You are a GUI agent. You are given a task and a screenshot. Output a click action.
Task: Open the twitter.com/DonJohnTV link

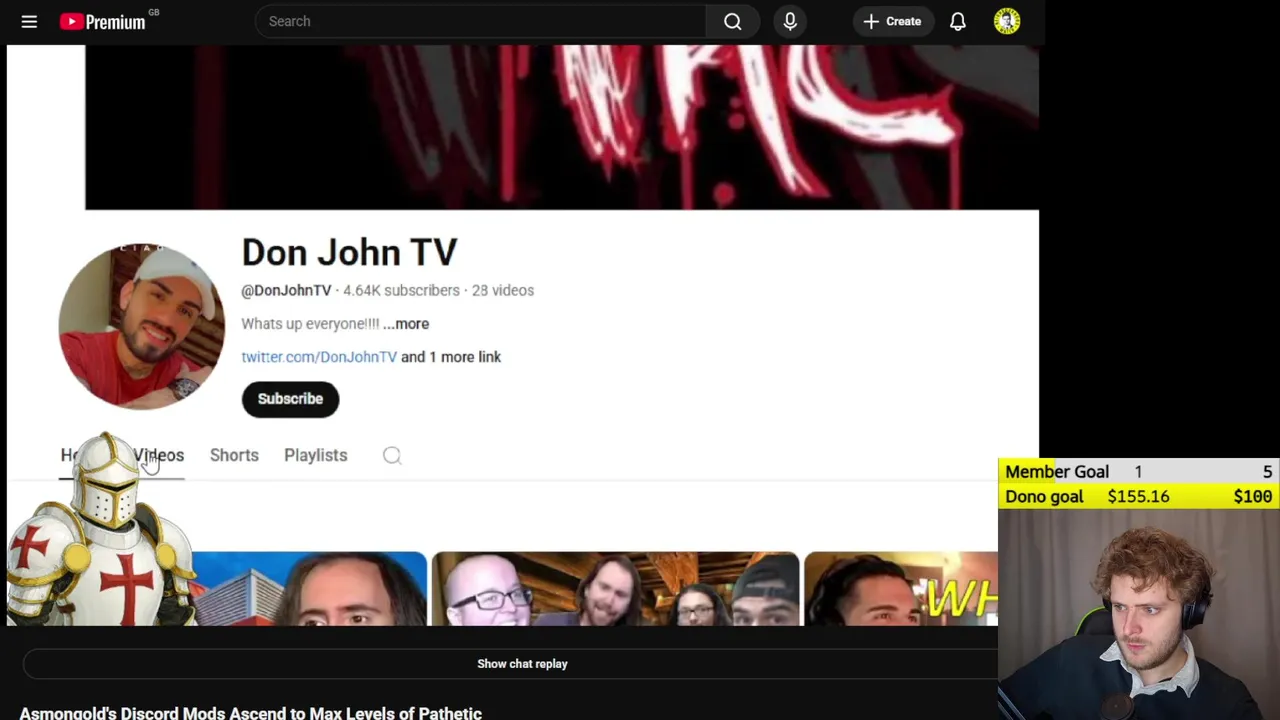tap(319, 357)
